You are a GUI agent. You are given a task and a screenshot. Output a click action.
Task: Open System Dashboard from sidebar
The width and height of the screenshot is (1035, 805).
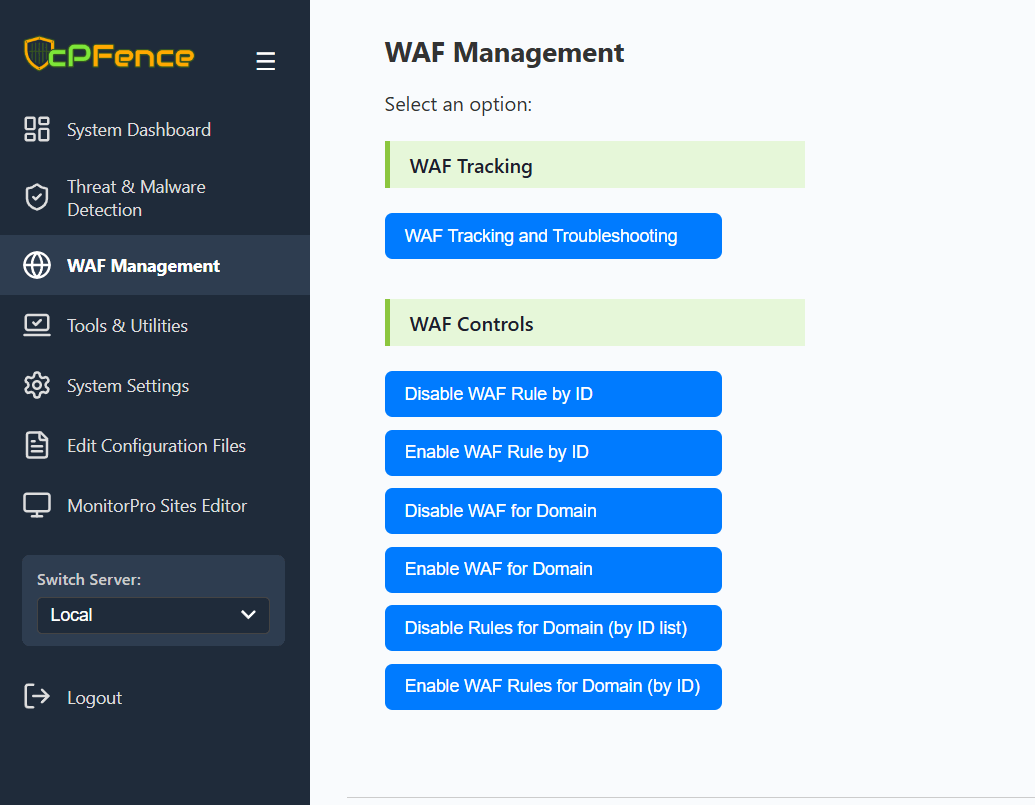click(x=154, y=129)
